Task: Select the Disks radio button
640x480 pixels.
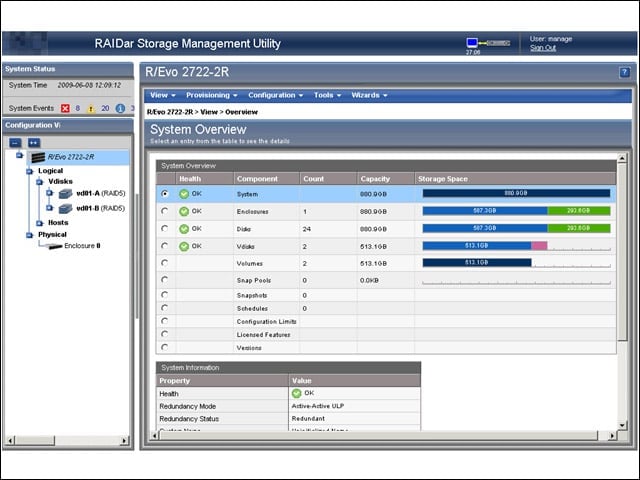Action: [x=164, y=229]
